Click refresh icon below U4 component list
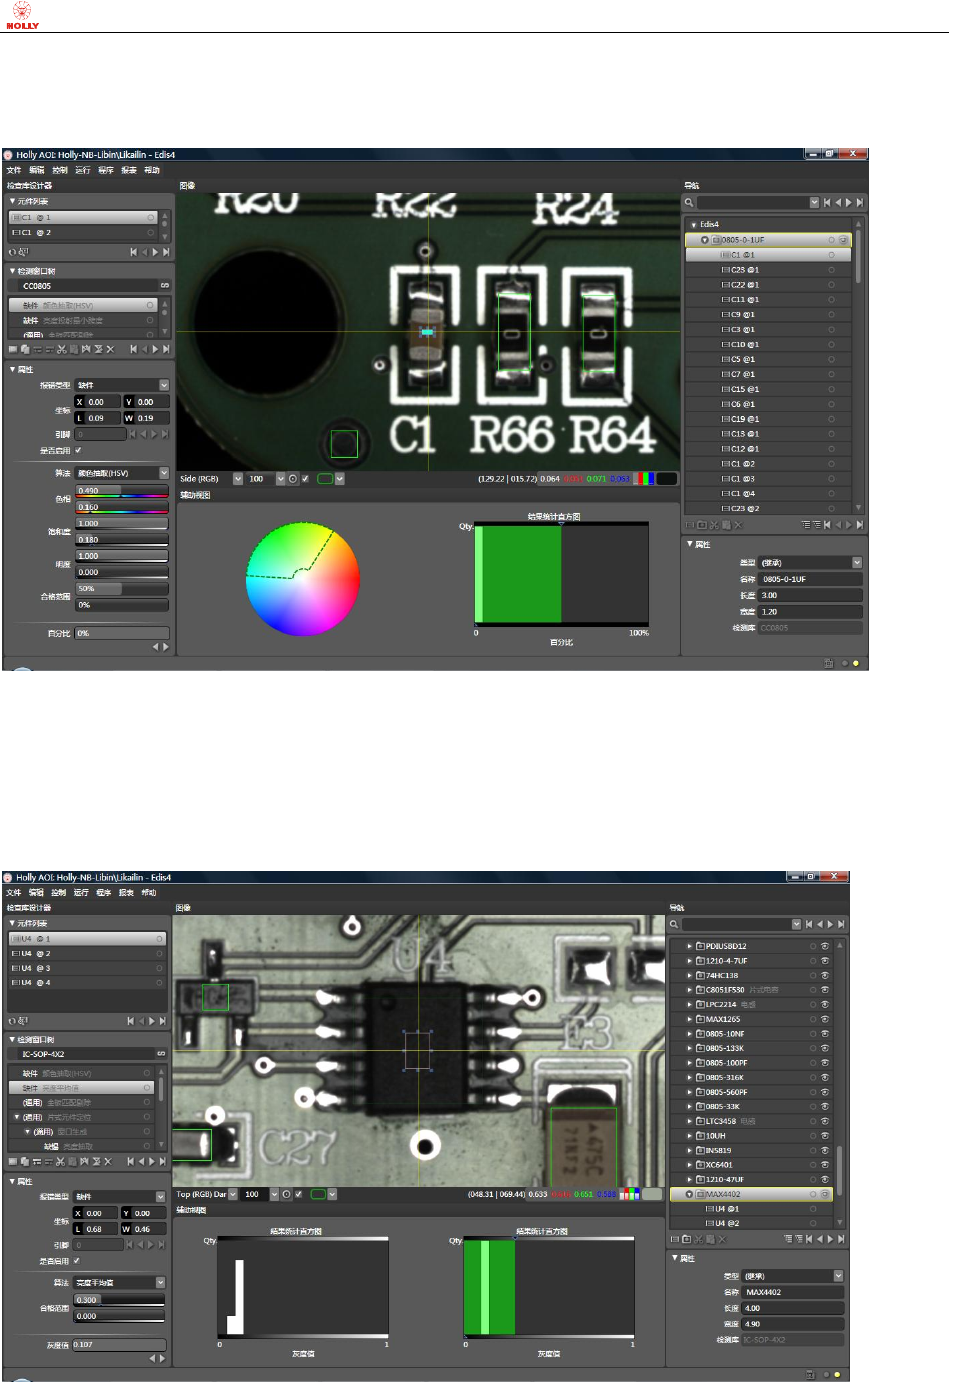Viewport: 957px width, 1382px height. point(13,1021)
